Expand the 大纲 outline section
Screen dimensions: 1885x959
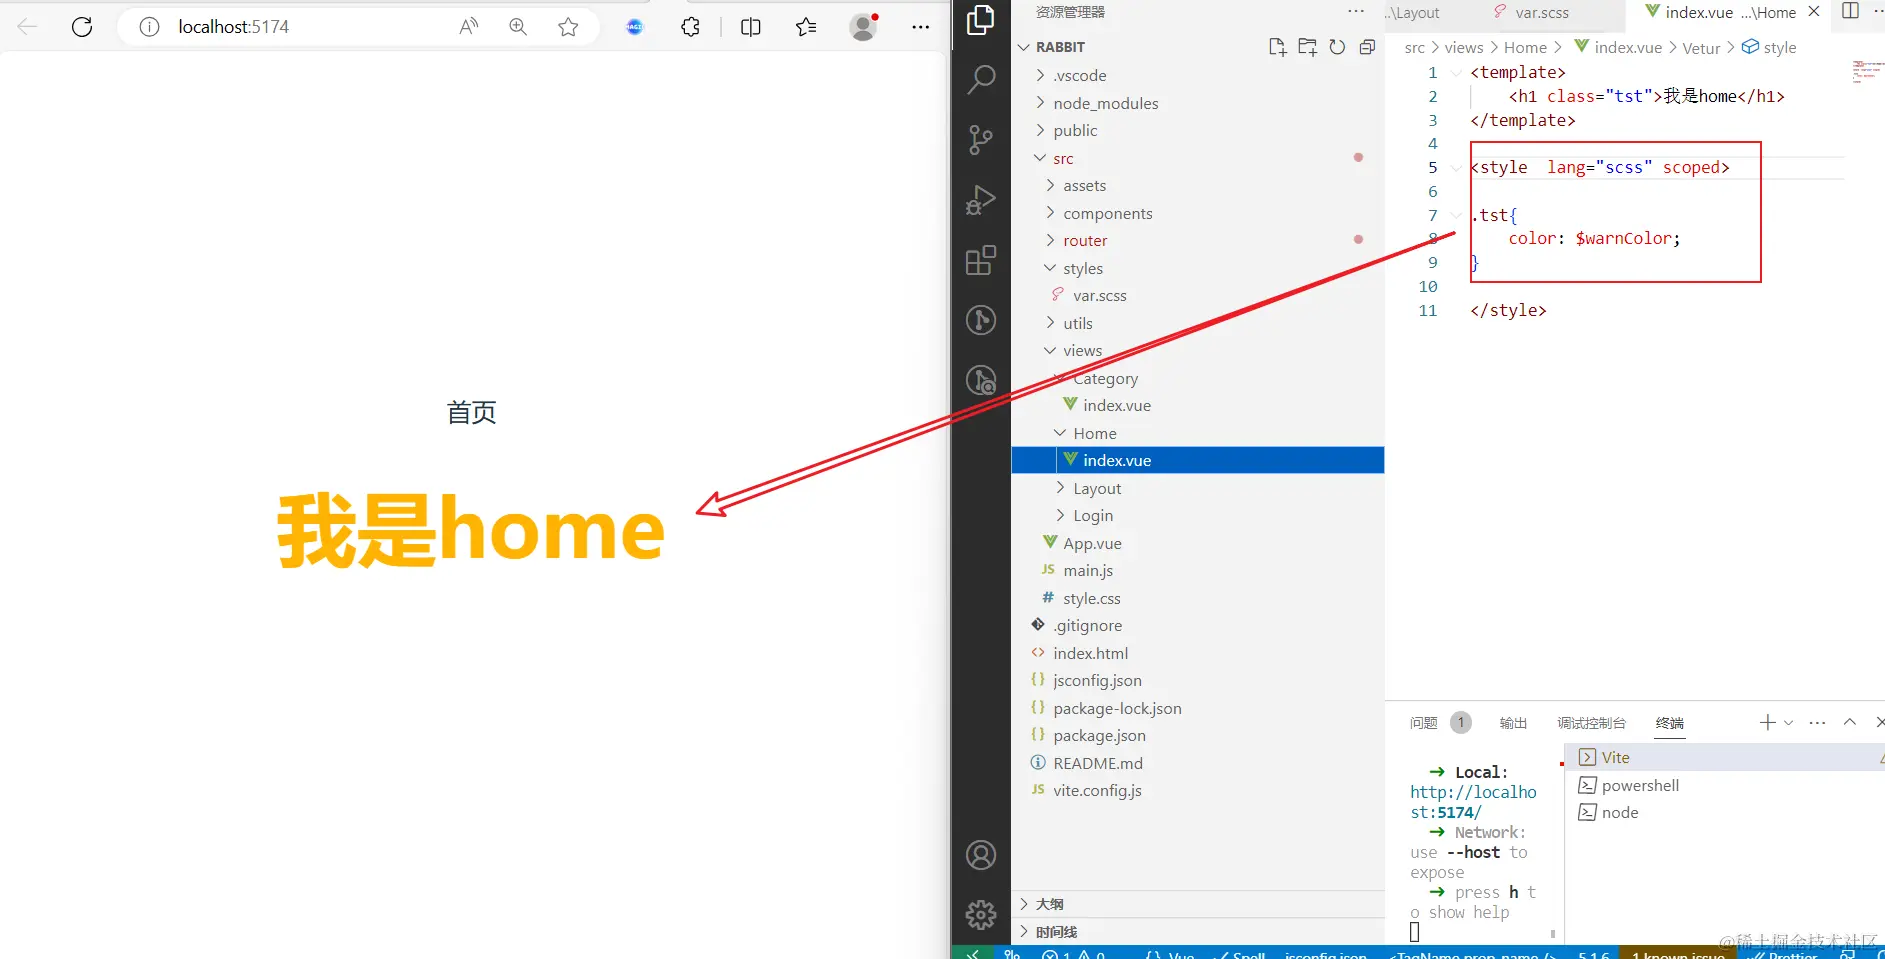1198,904
